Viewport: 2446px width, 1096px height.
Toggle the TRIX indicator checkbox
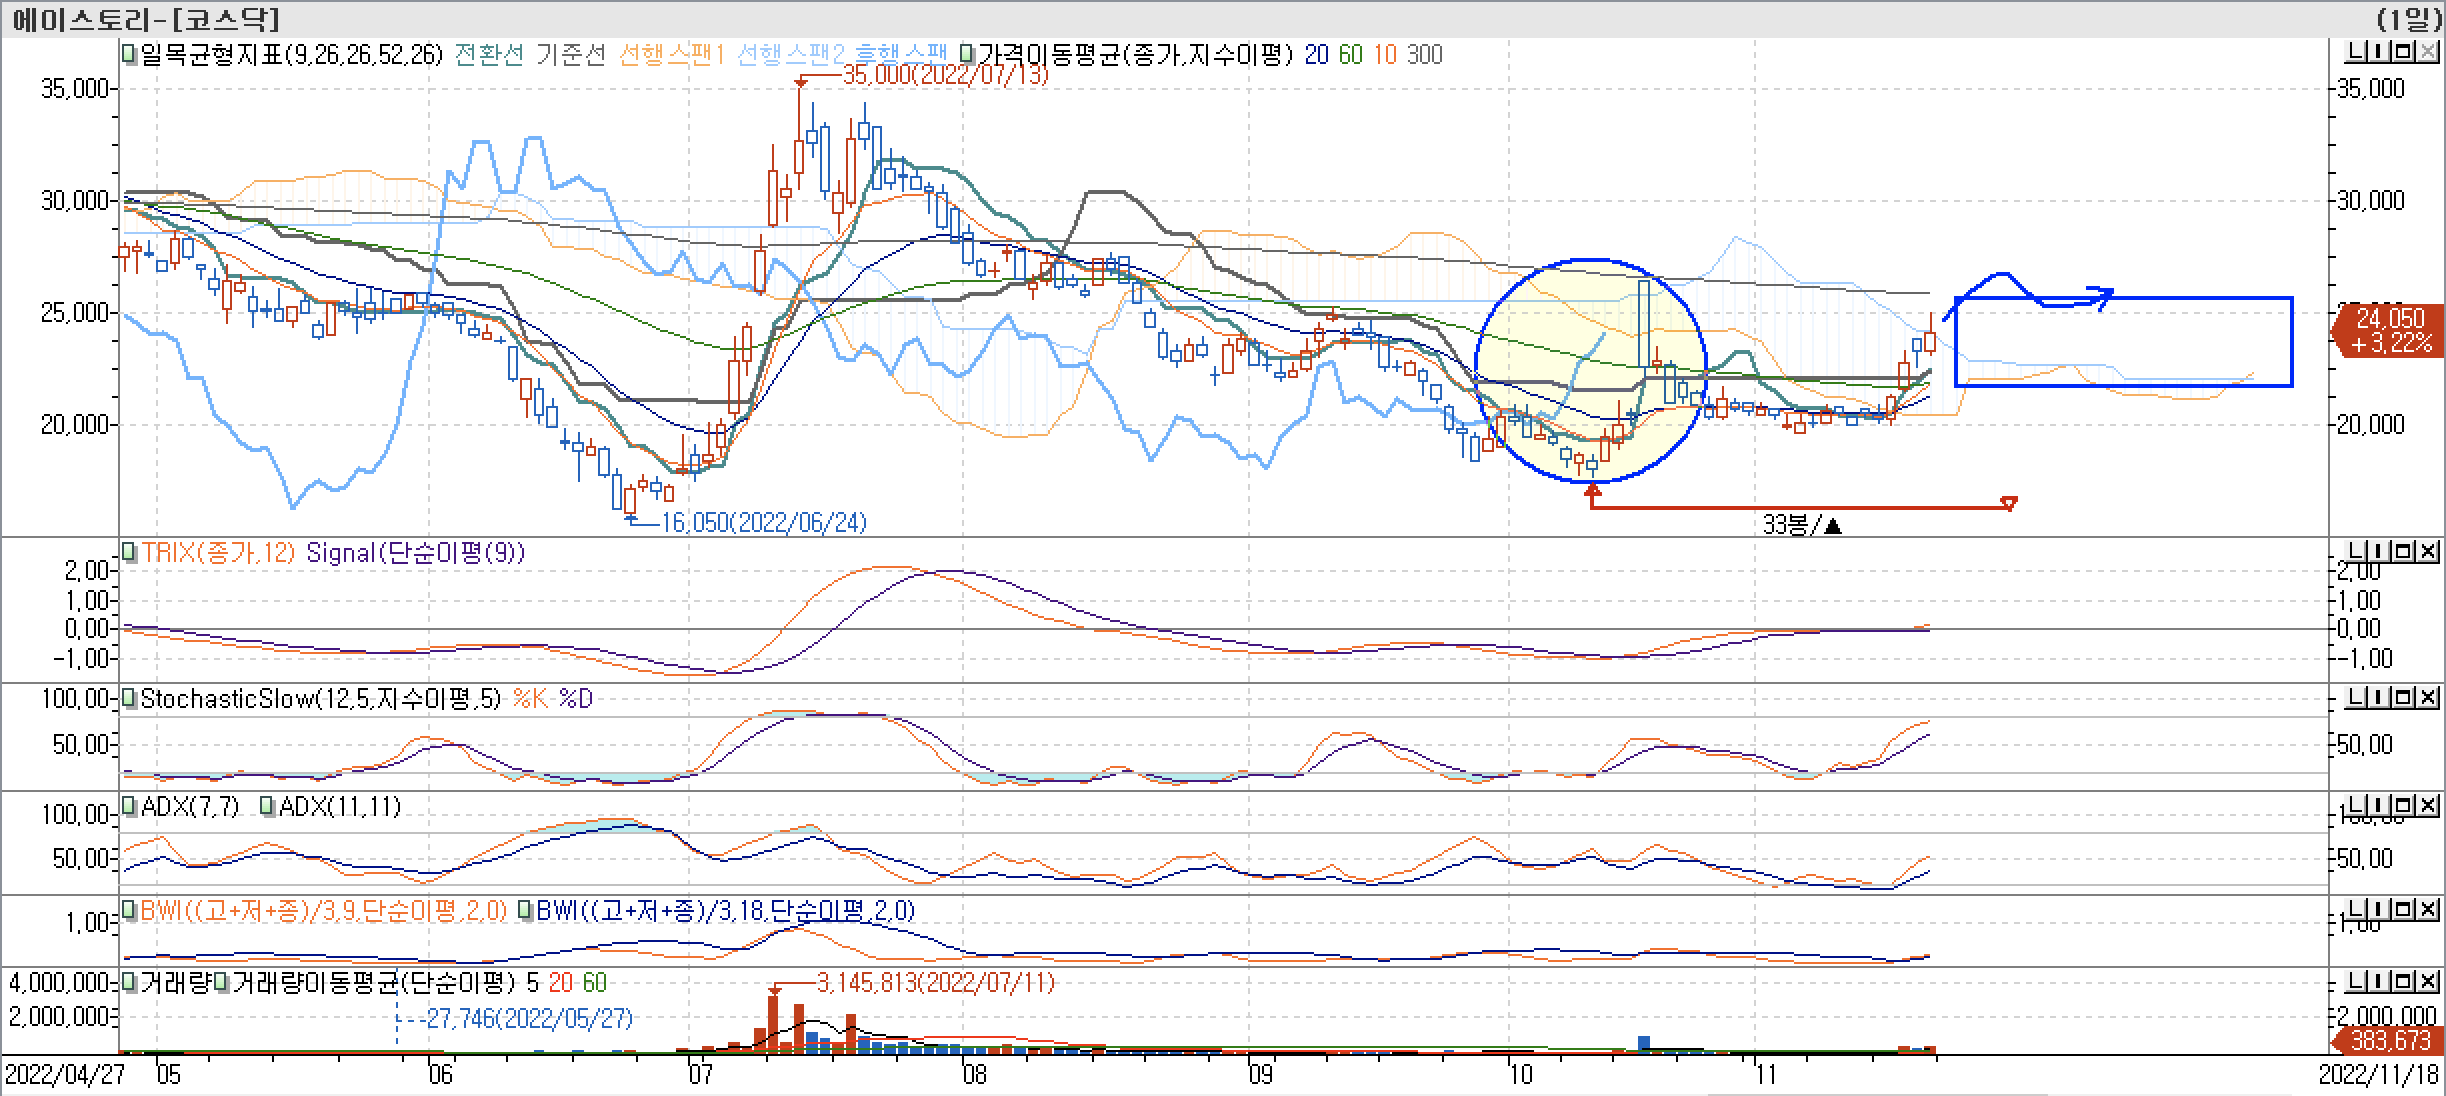[129, 552]
